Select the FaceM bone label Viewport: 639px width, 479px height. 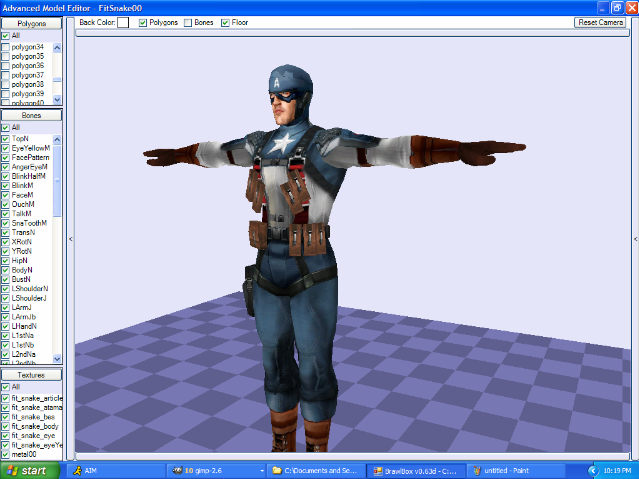(22, 195)
